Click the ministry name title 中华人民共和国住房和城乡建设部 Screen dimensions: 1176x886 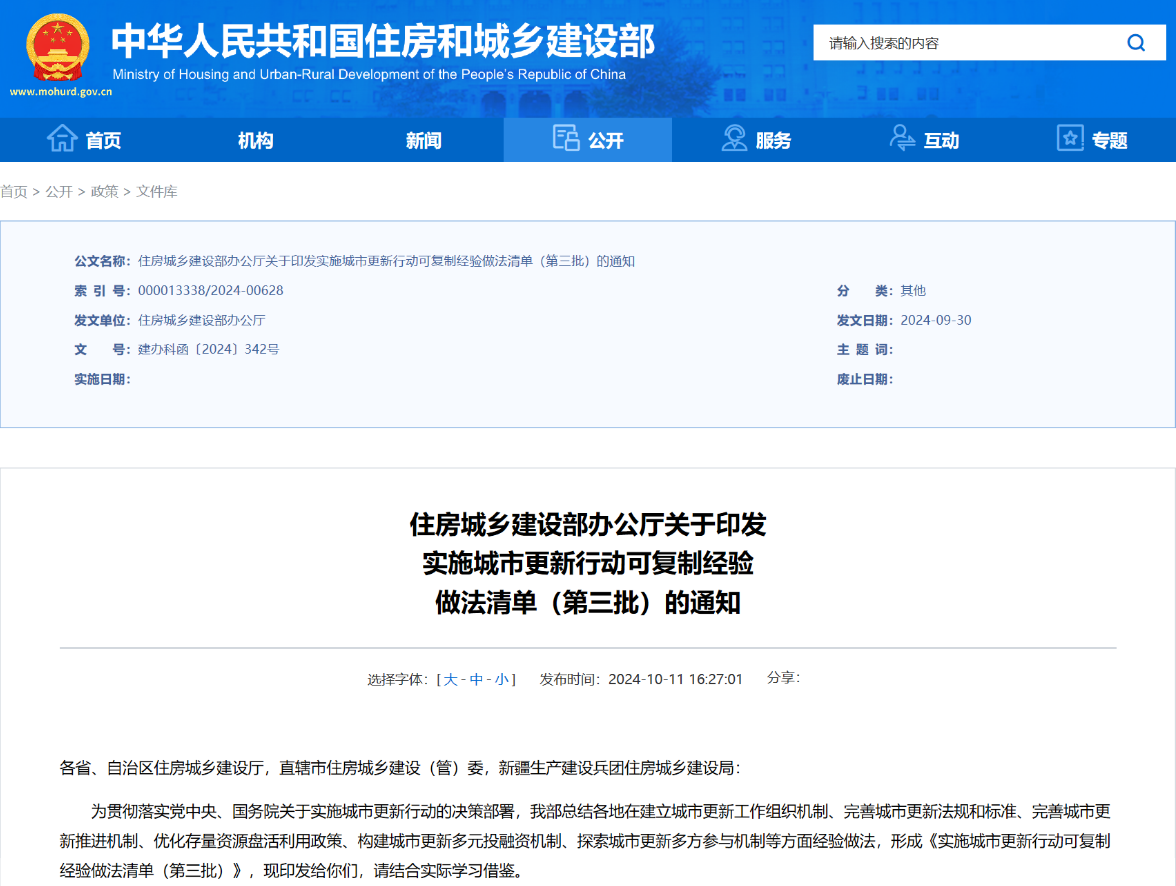[383, 41]
